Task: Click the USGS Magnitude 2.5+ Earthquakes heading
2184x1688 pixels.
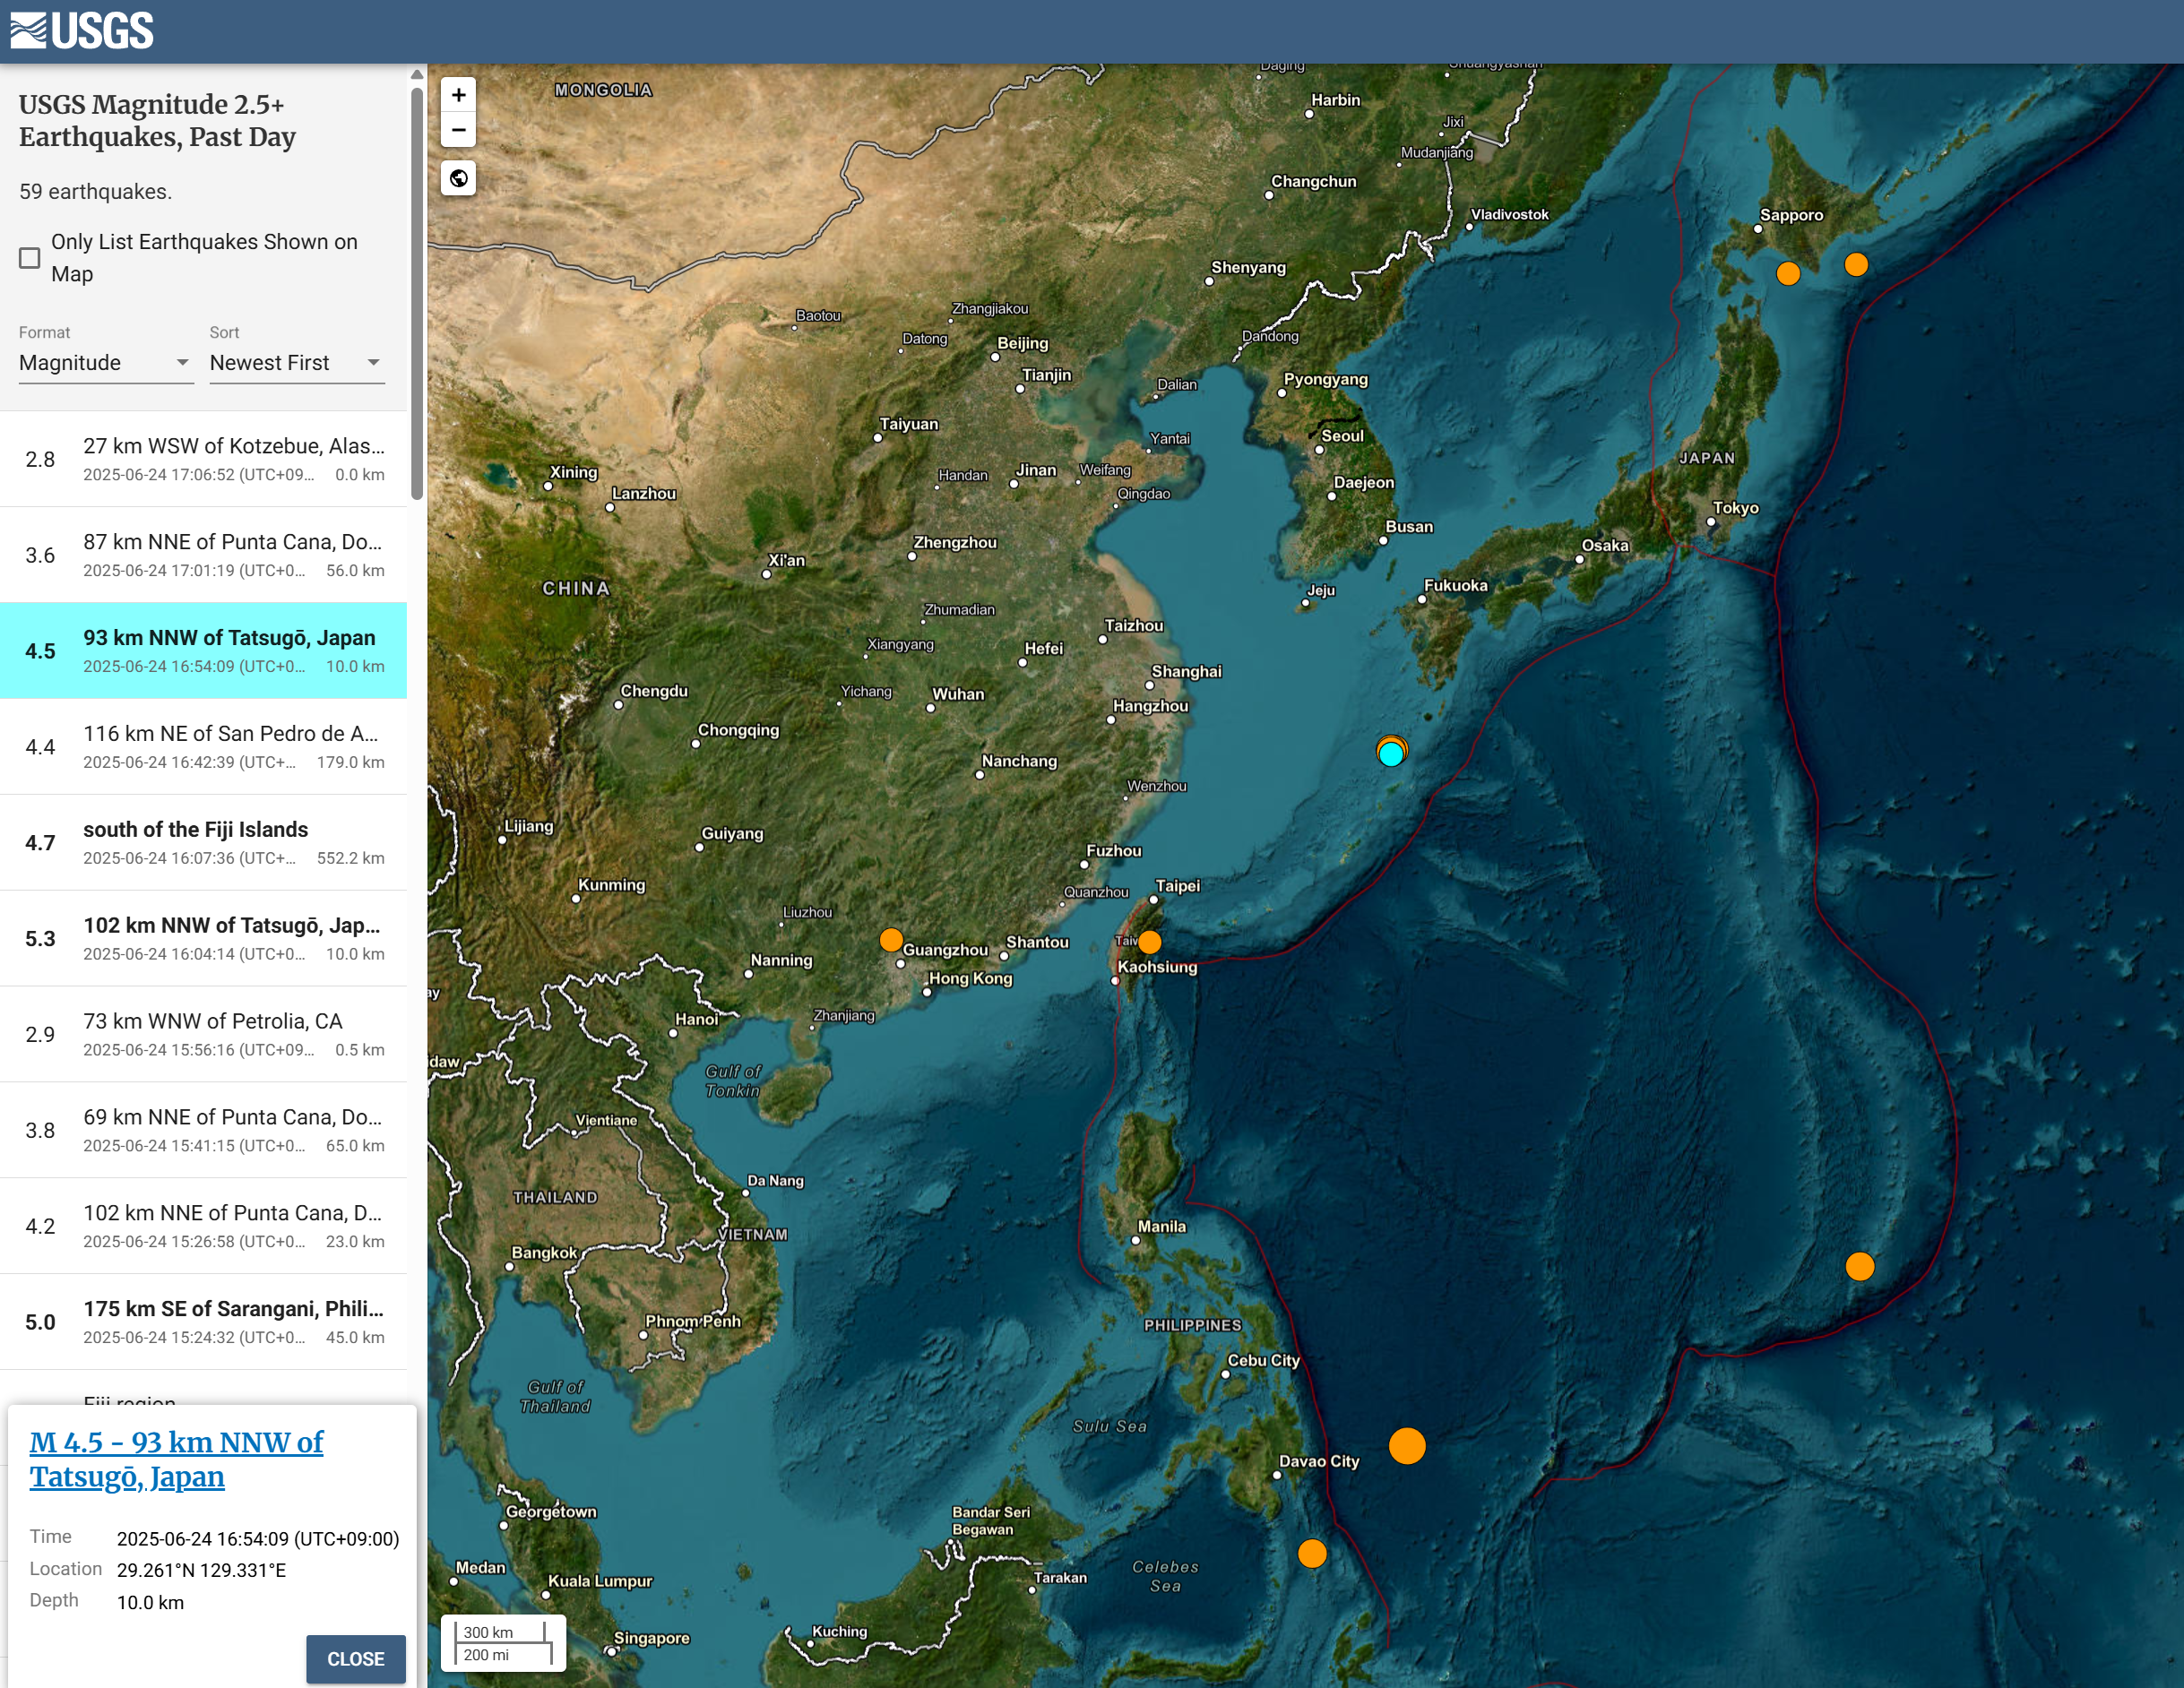Action: [x=157, y=120]
